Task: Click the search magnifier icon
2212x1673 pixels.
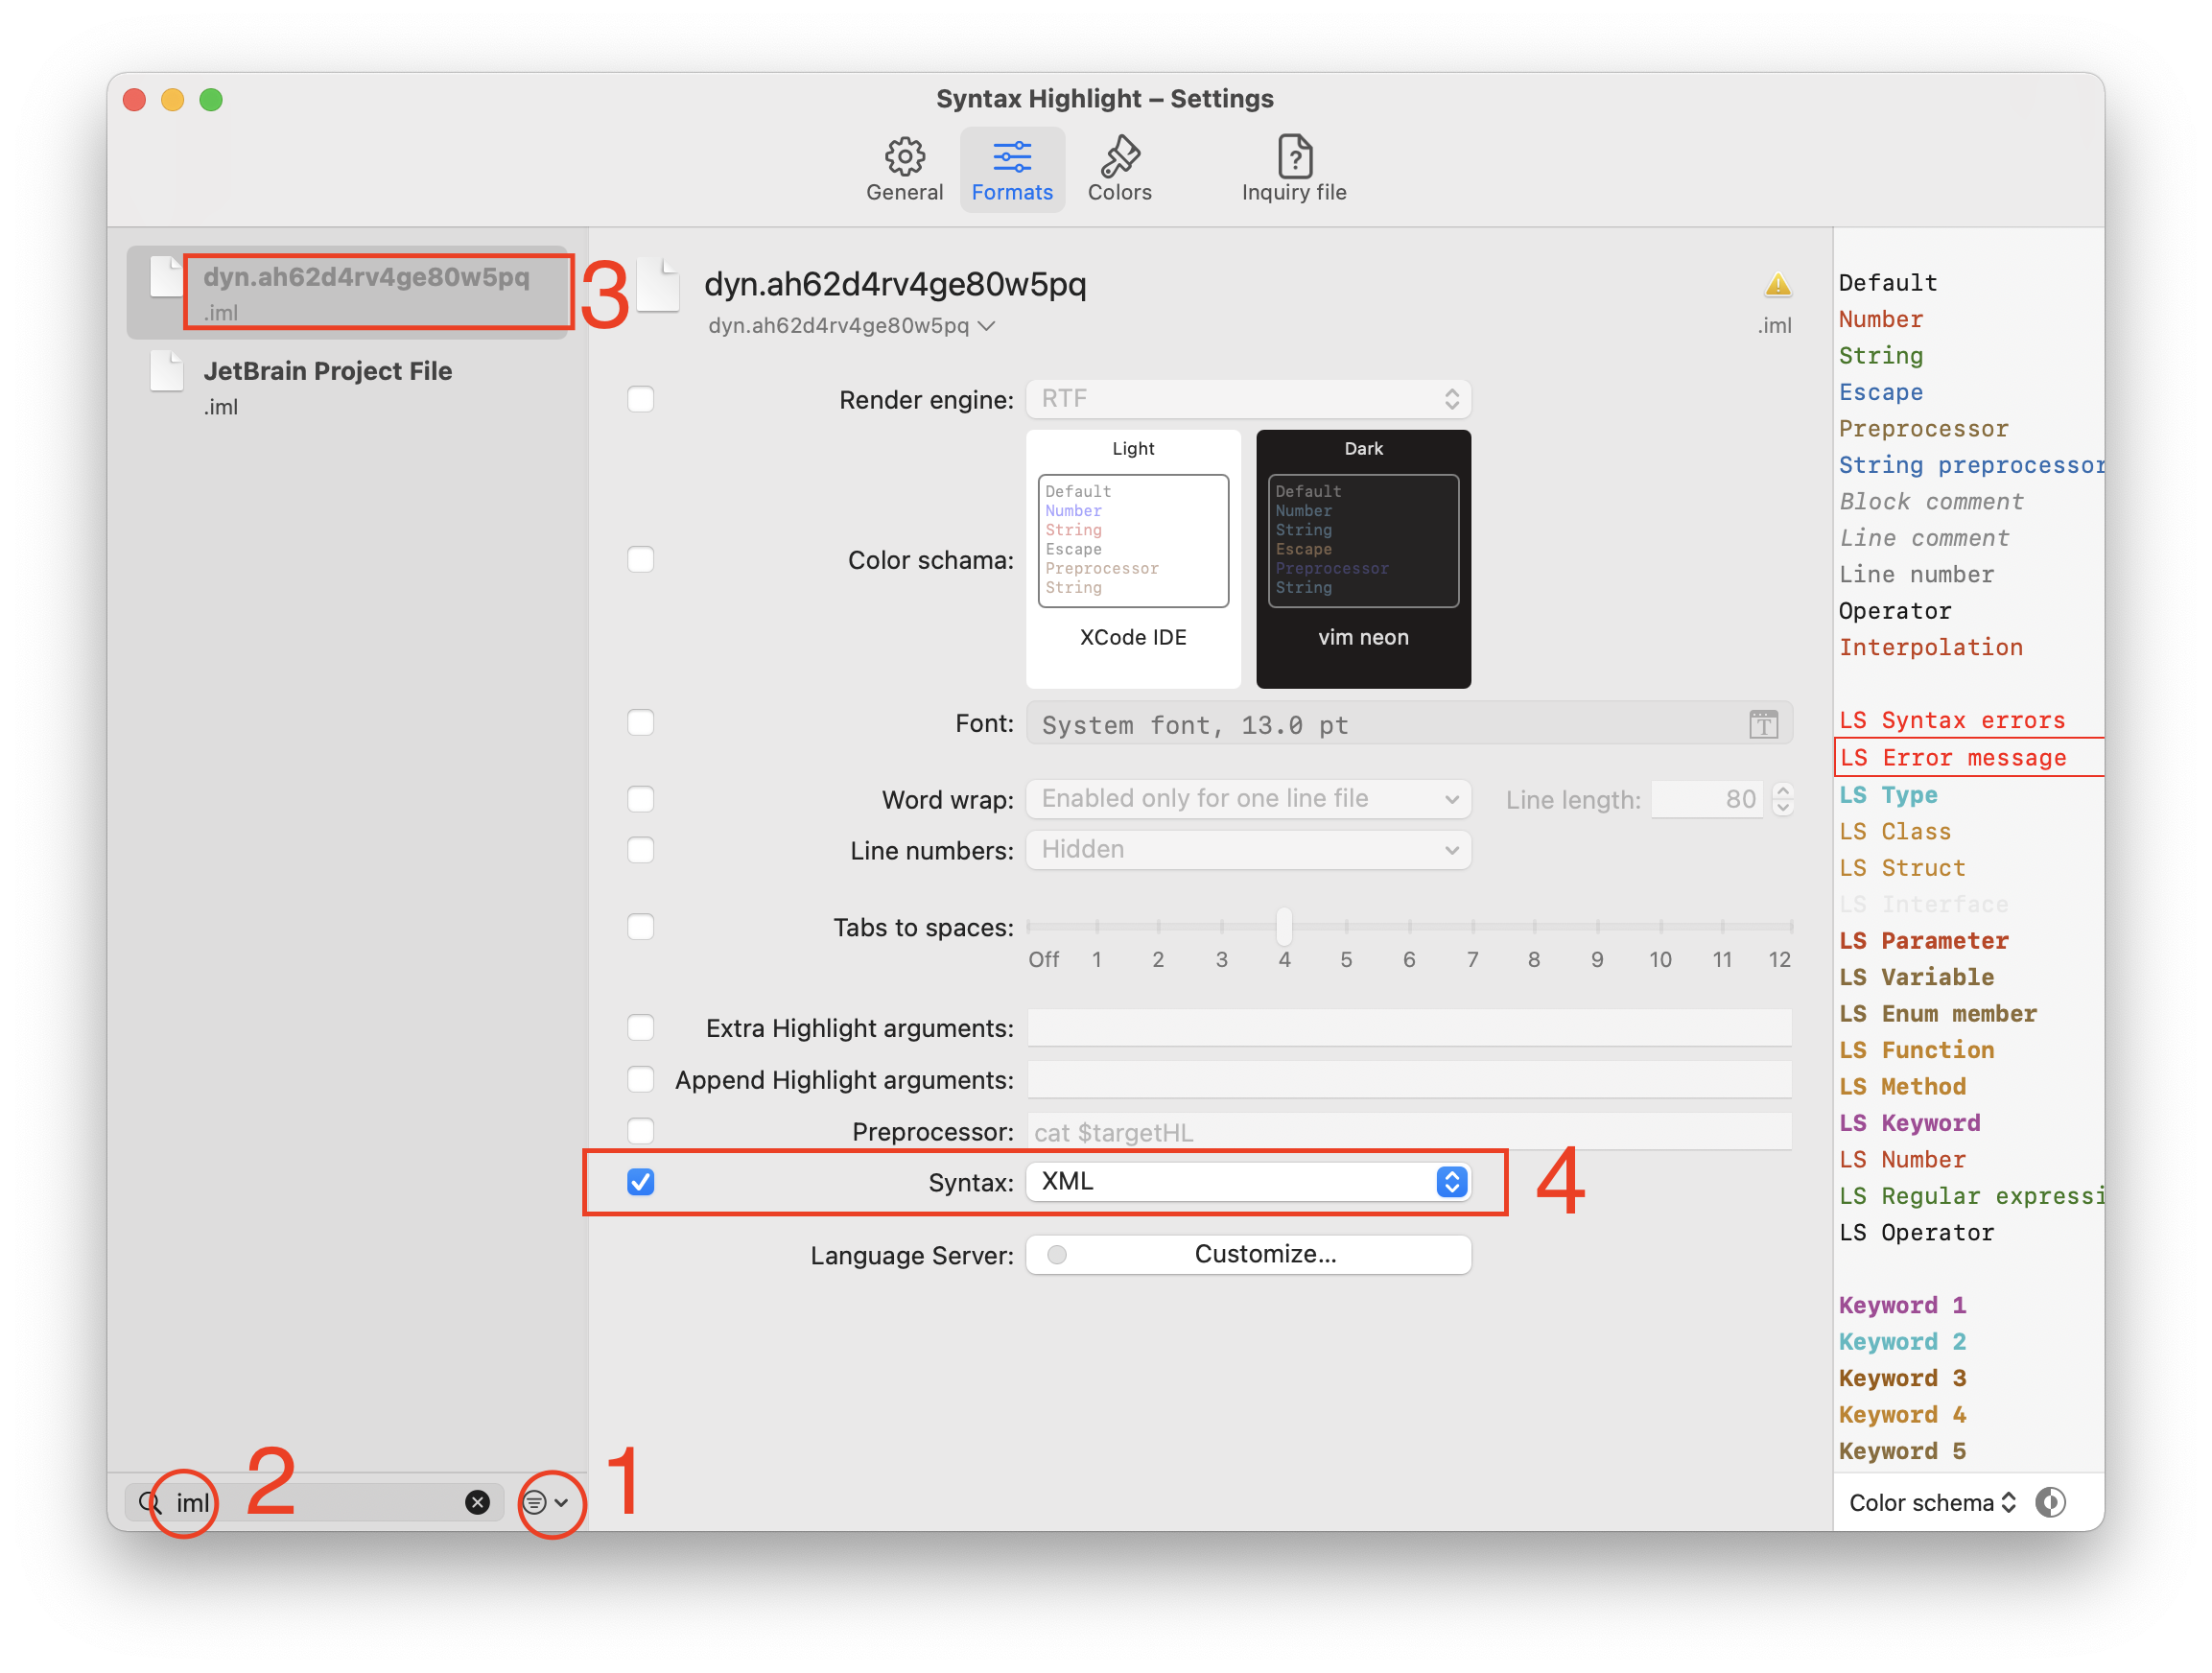Action: (x=150, y=1502)
